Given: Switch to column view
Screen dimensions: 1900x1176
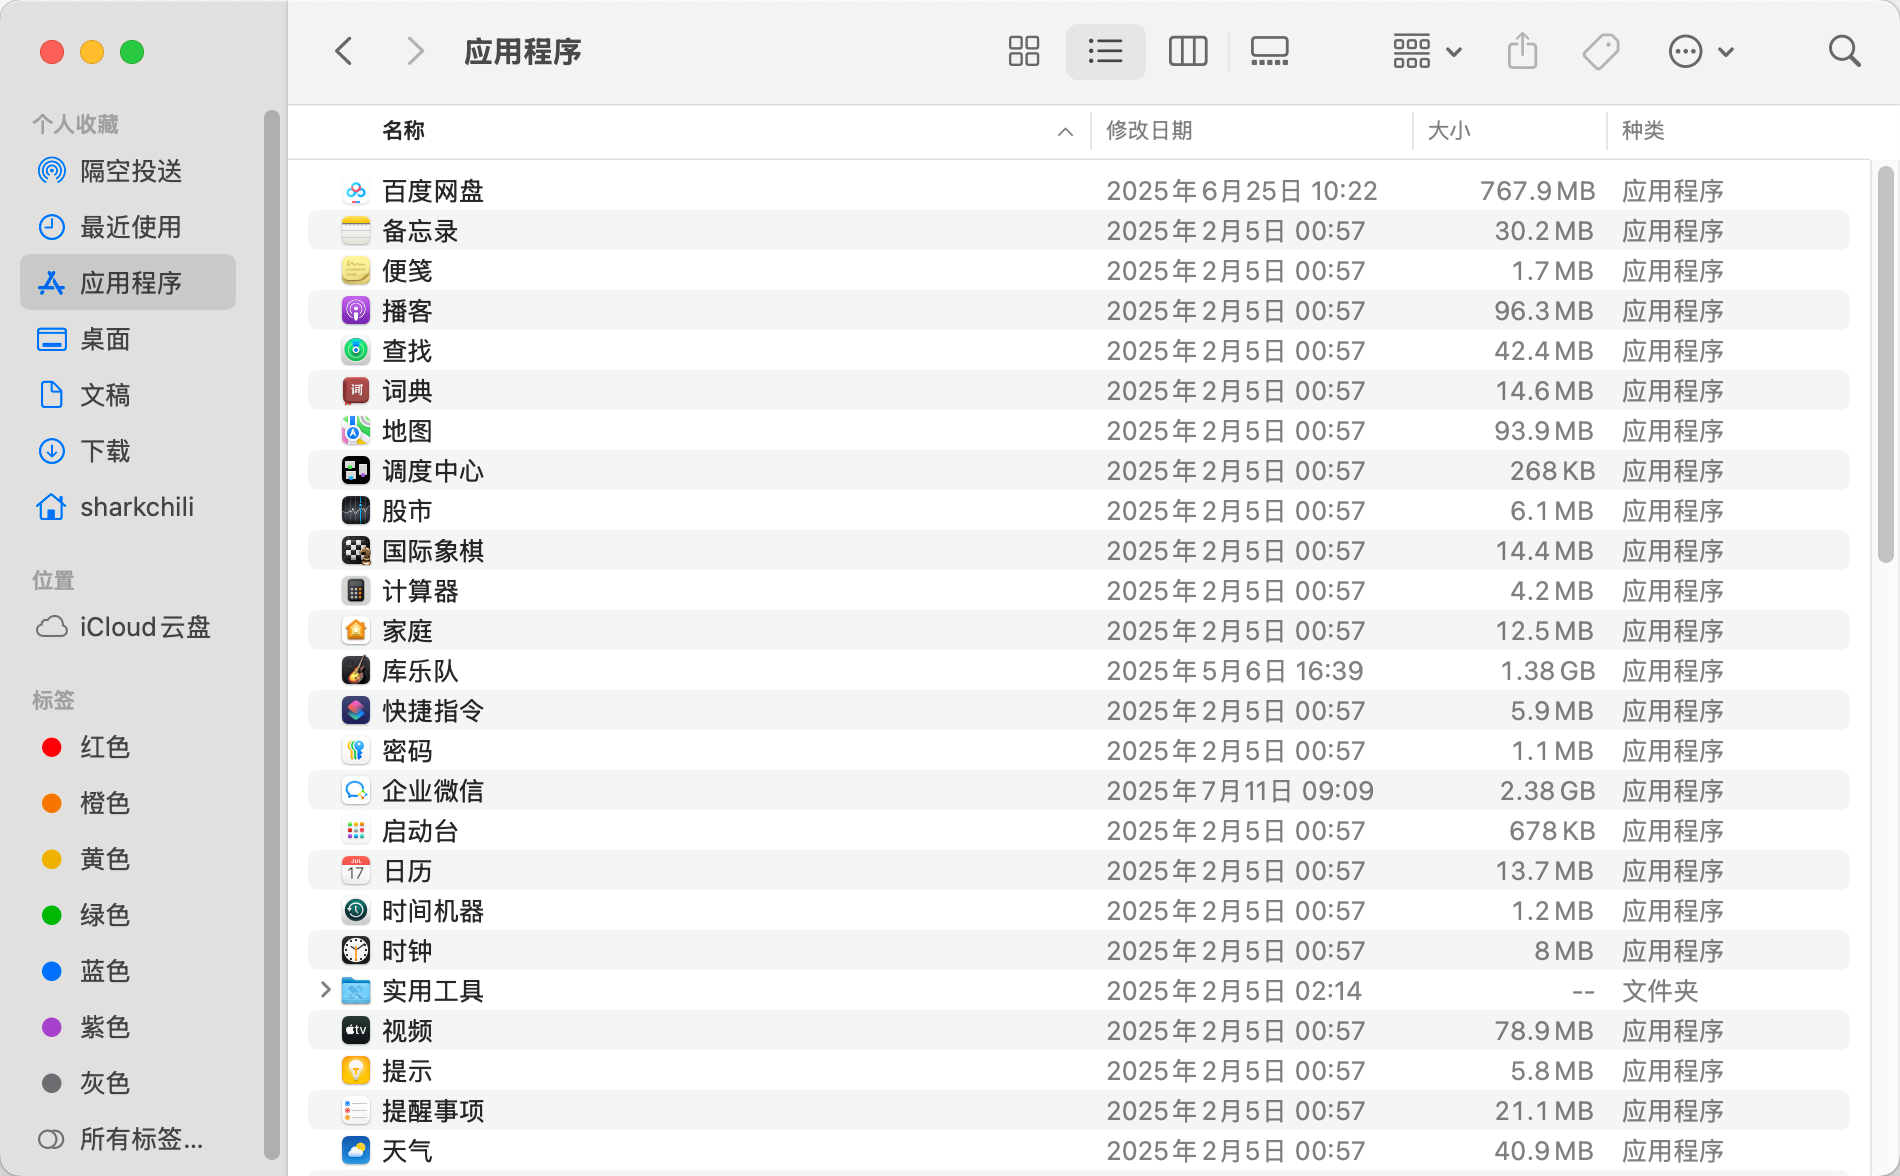Looking at the screenshot, I should (x=1187, y=51).
